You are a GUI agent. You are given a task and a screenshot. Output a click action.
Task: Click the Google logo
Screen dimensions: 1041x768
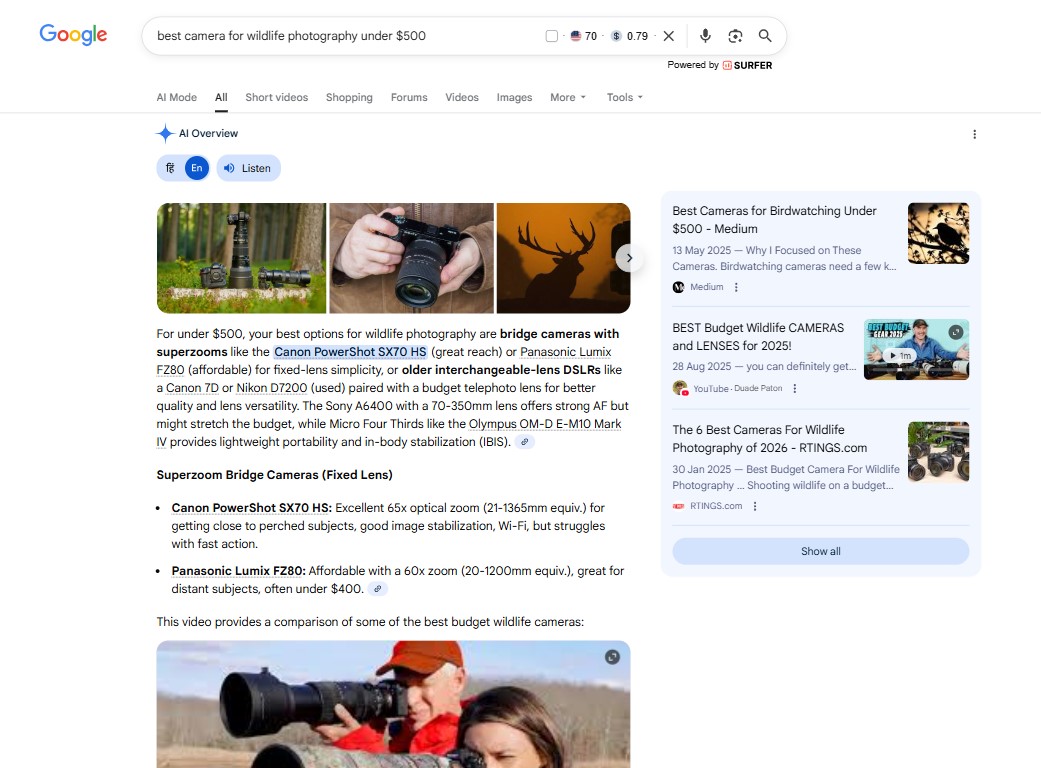coord(72,34)
